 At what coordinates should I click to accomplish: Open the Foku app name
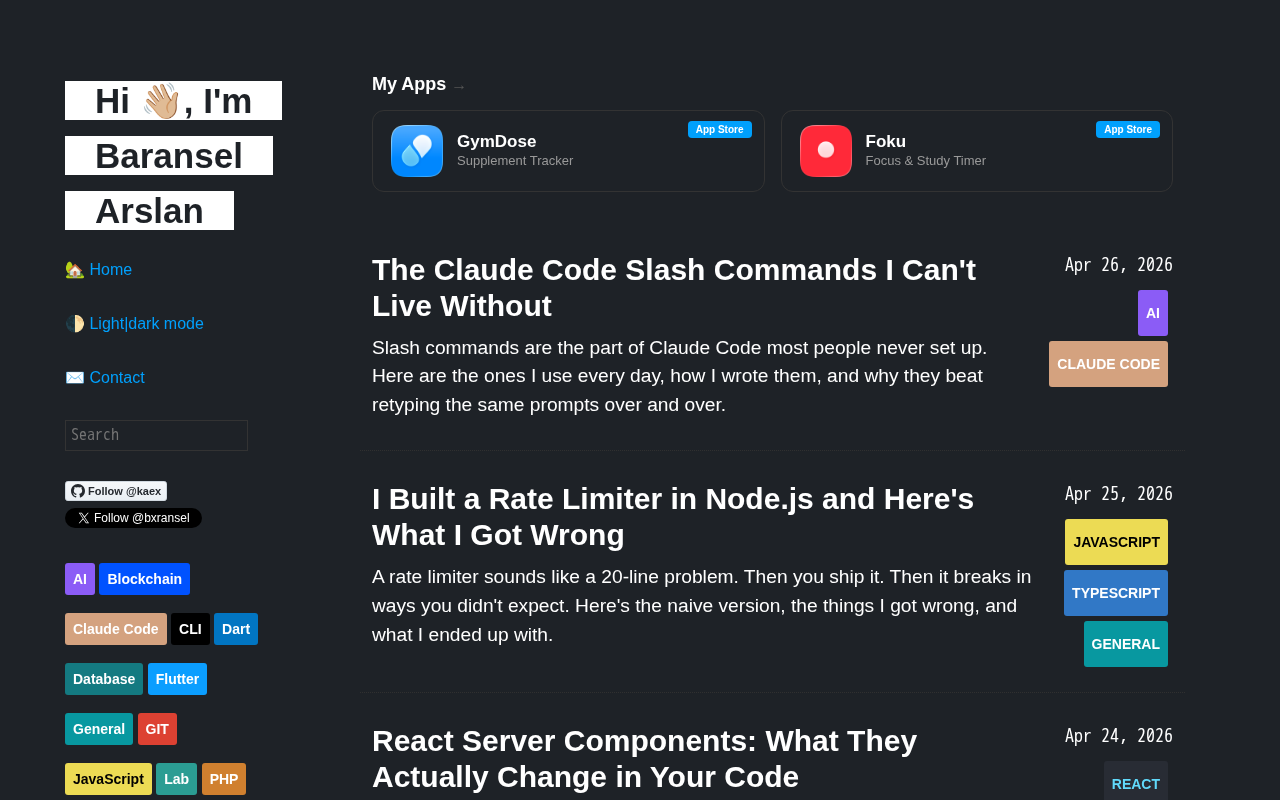(886, 142)
